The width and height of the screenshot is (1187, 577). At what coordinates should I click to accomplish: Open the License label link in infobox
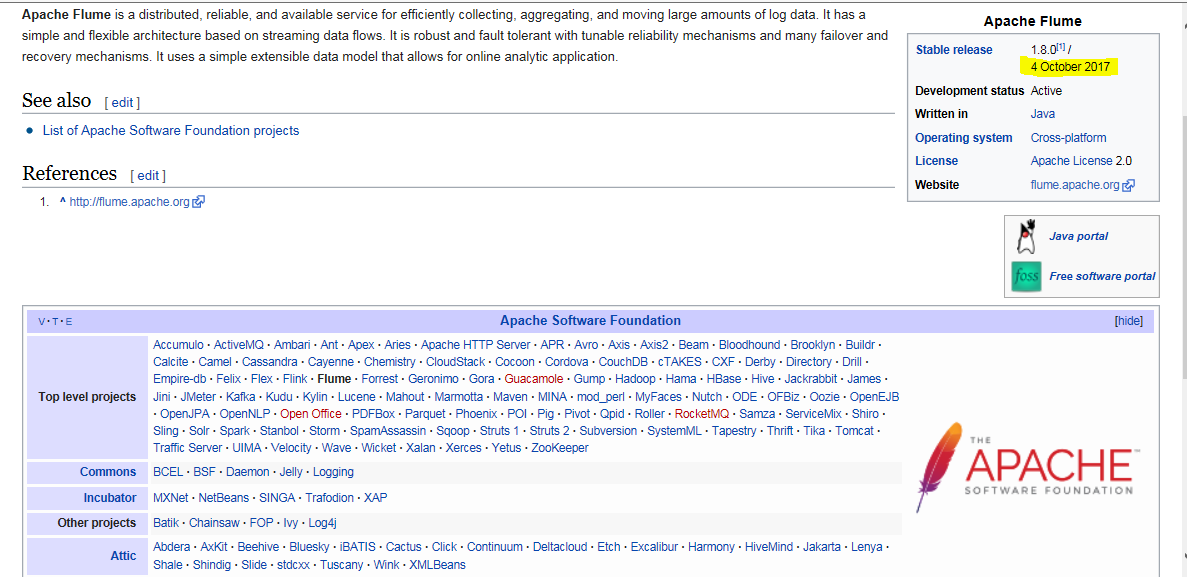point(936,161)
